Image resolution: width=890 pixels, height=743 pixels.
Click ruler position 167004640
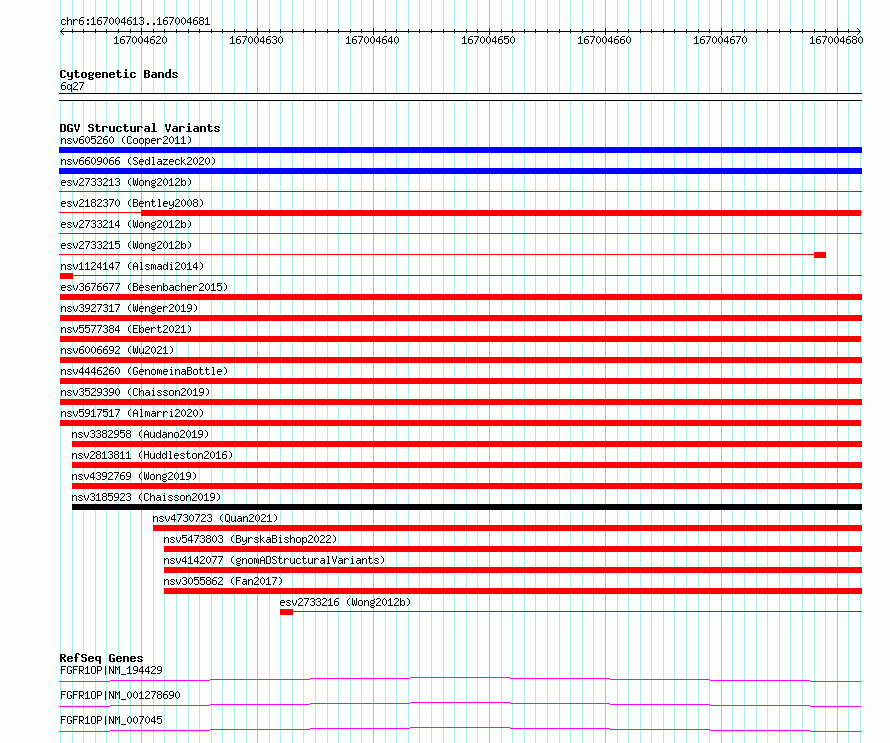click(372, 40)
